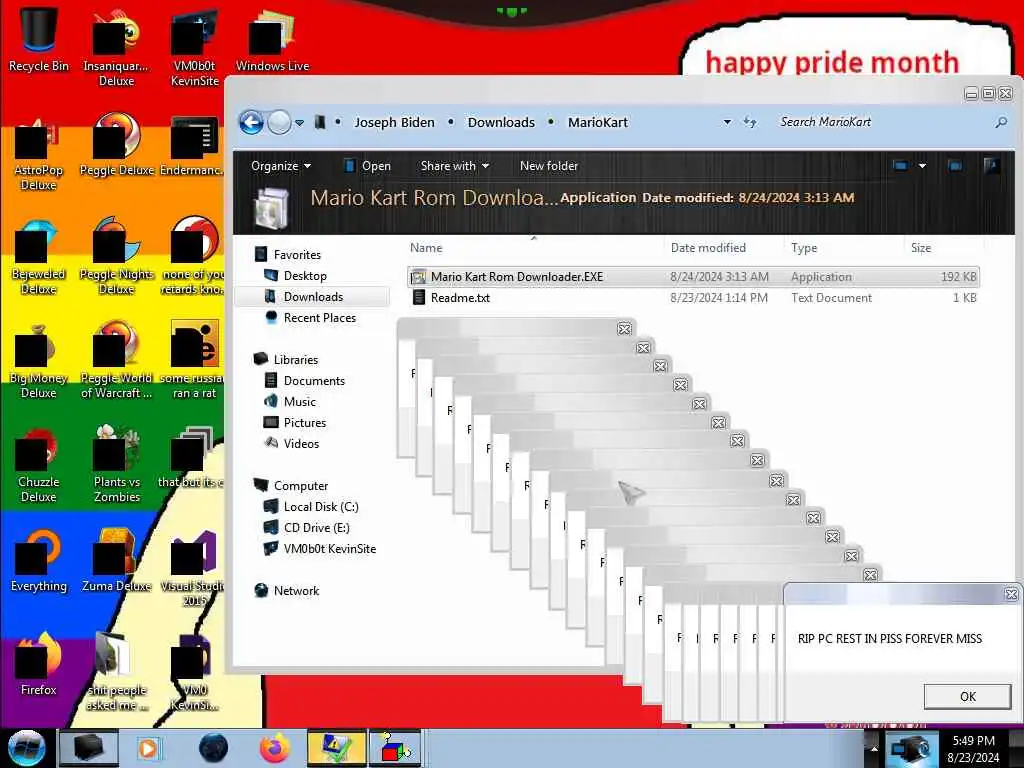This screenshot has width=1024, height=768.
Task: Click the colored blocks taskbar icon
Action: [x=395, y=748]
